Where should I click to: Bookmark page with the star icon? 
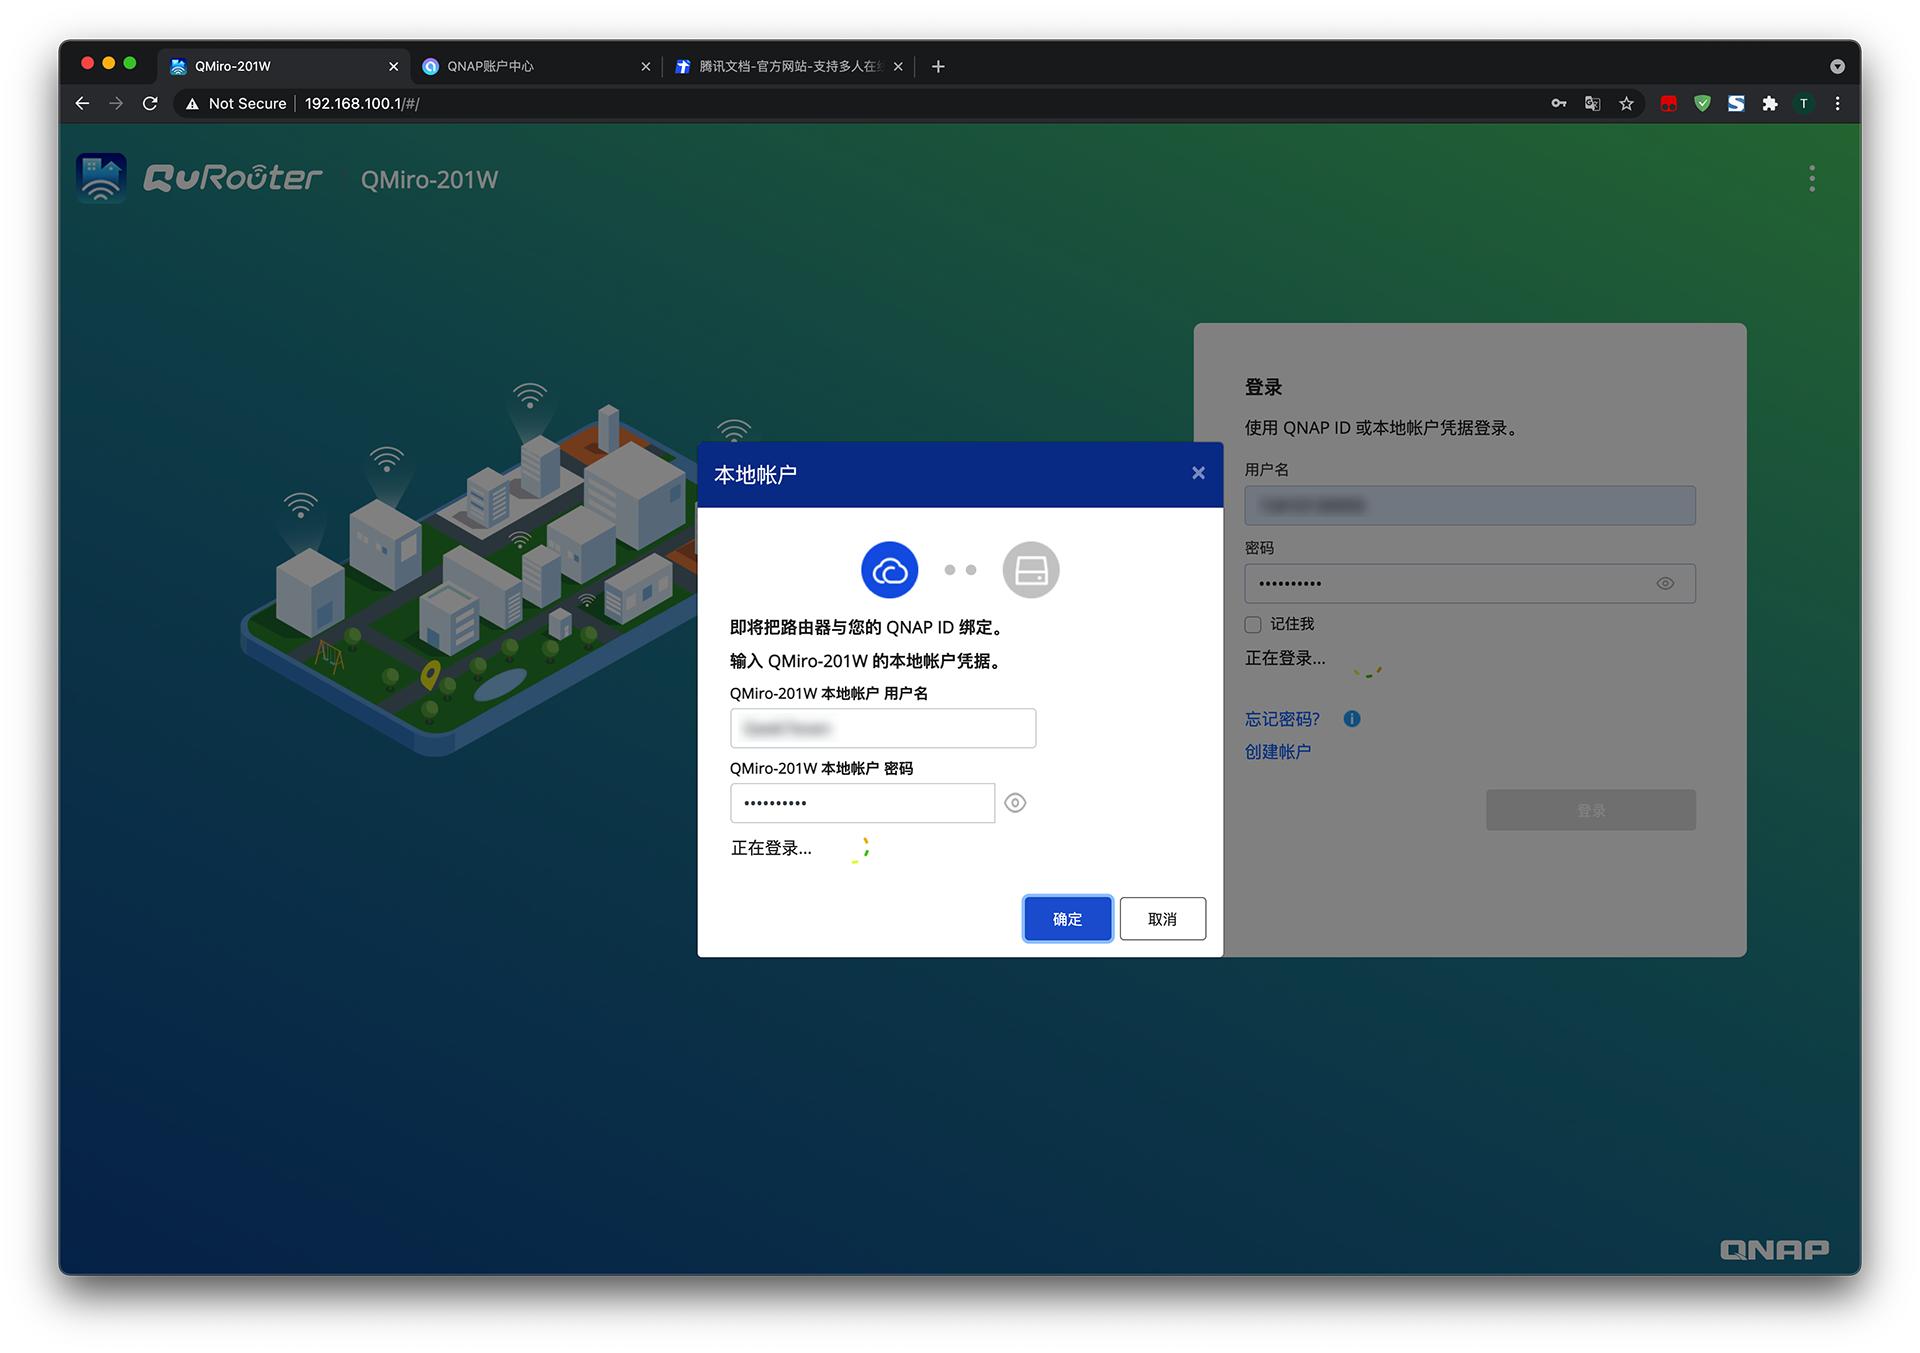coord(1626,103)
